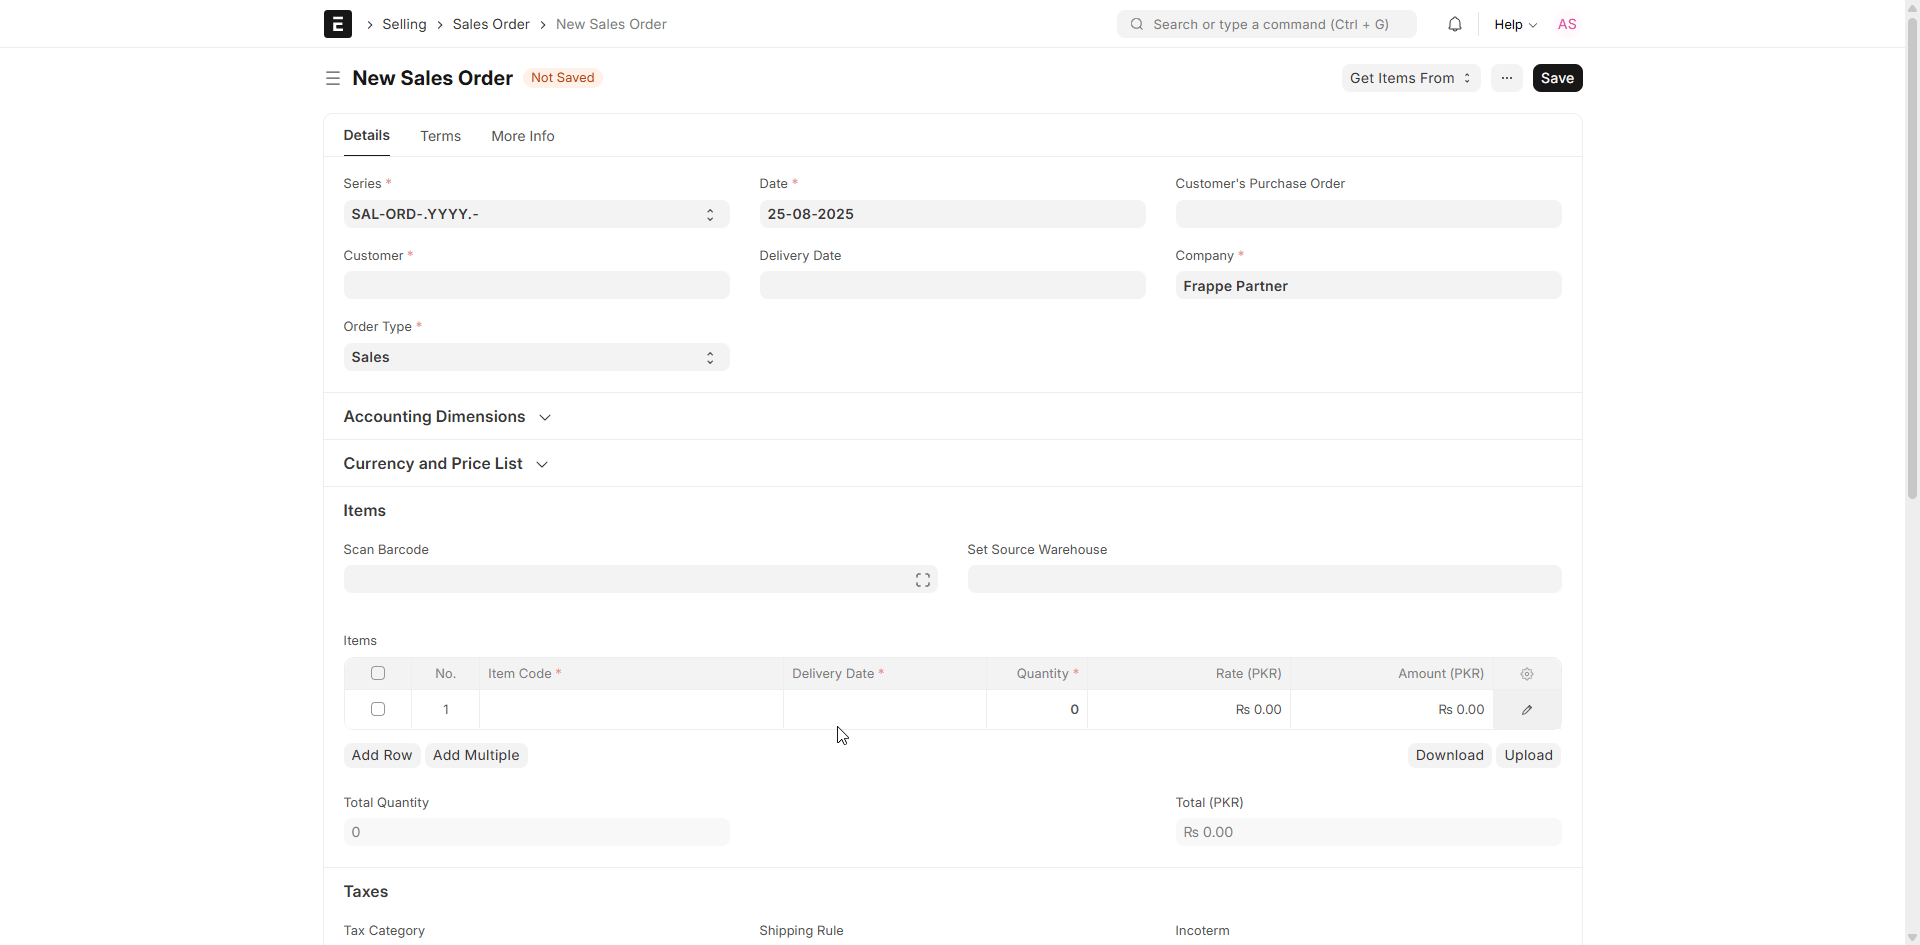Toggle the sidebar hamburger menu icon
The width and height of the screenshot is (1920, 945).
(332, 78)
